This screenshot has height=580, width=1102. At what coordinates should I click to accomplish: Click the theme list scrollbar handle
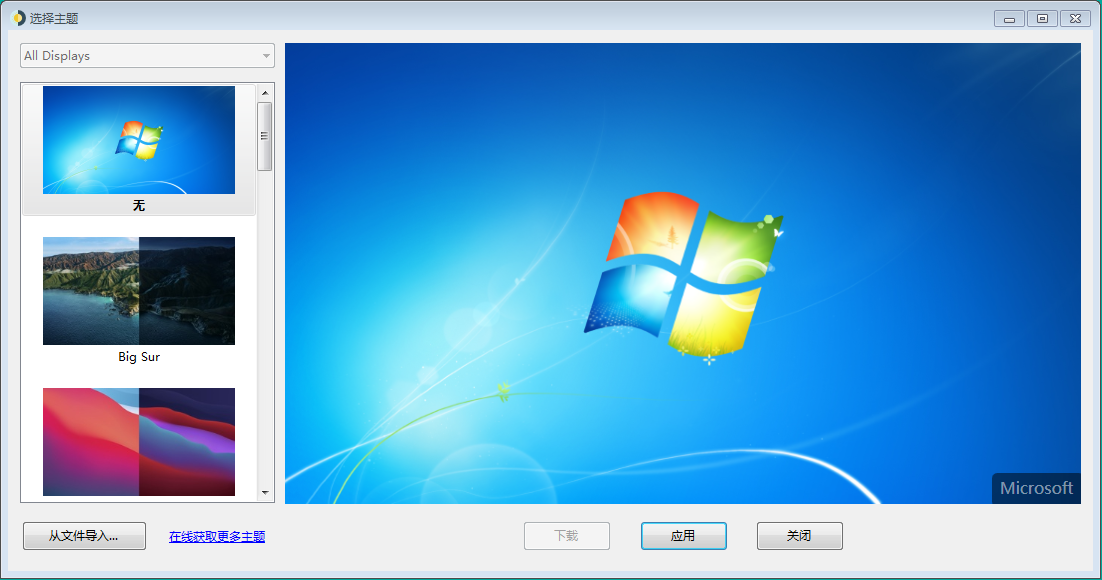pyautogui.click(x=265, y=136)
